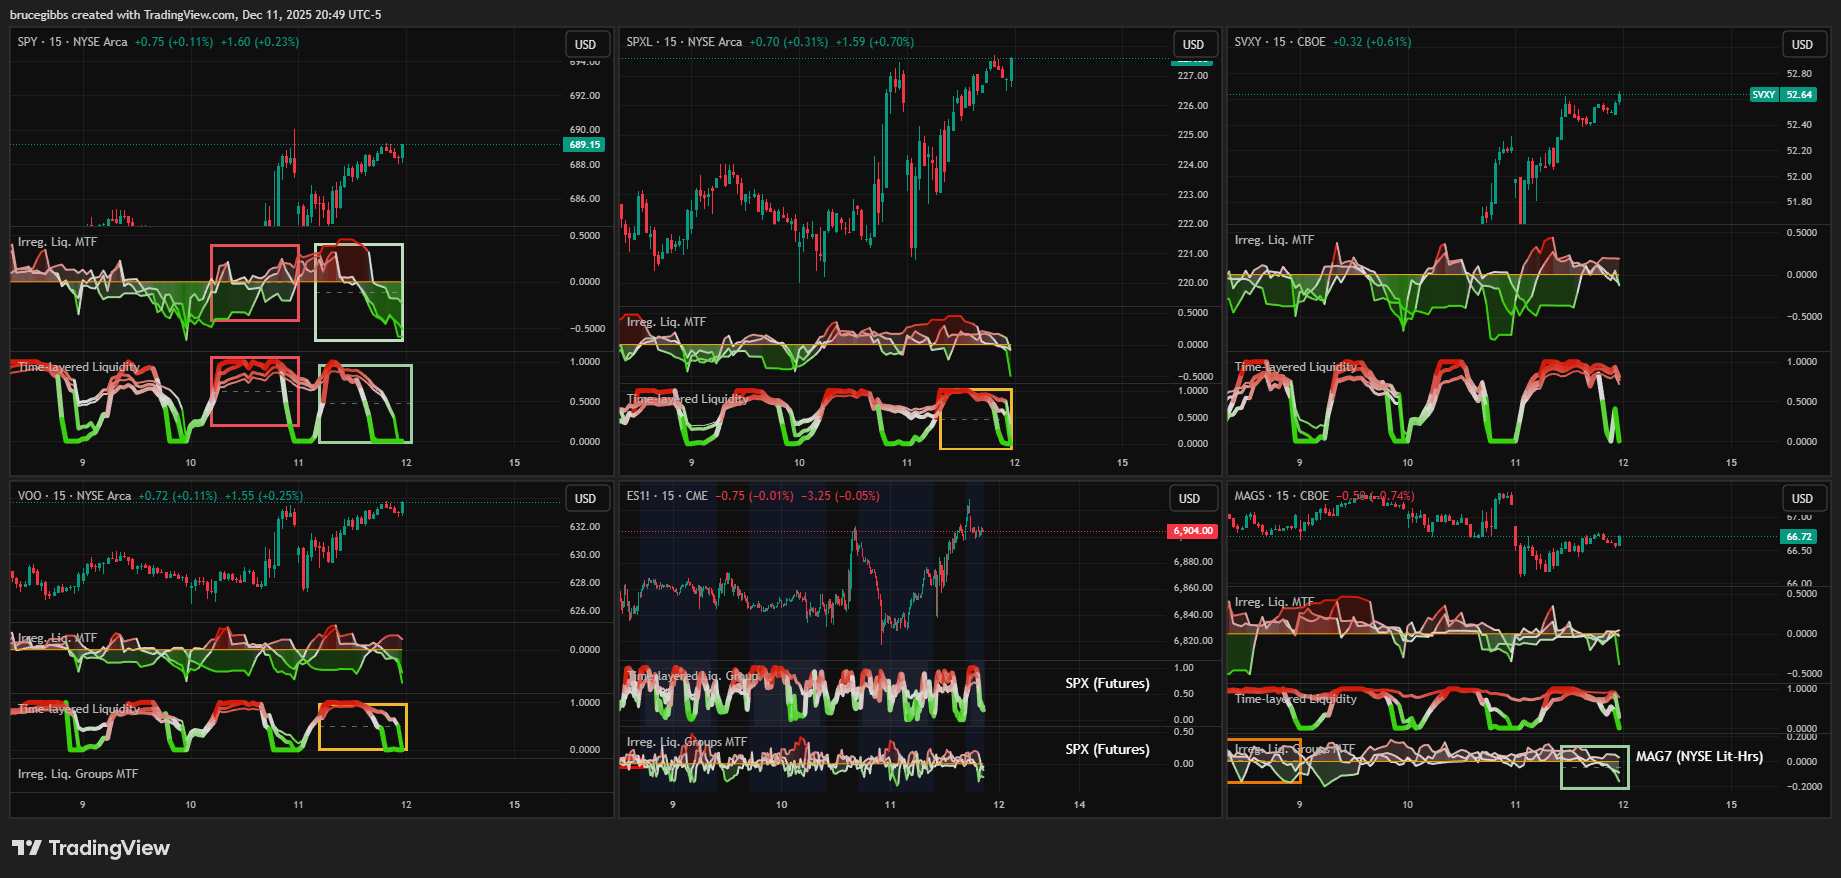Select the MAG7 (NYSE Lit-Hrs) text annotation
Viewport: 1841px width, 878px height.
1699,757
